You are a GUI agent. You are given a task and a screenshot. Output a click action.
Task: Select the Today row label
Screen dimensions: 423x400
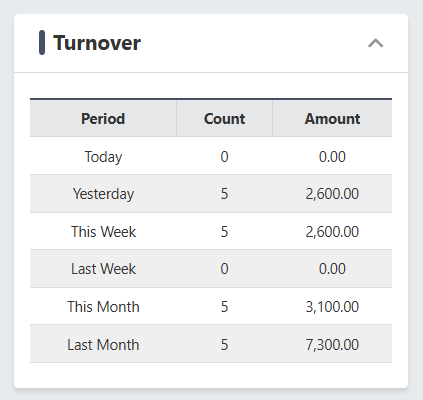pos(103,157)
